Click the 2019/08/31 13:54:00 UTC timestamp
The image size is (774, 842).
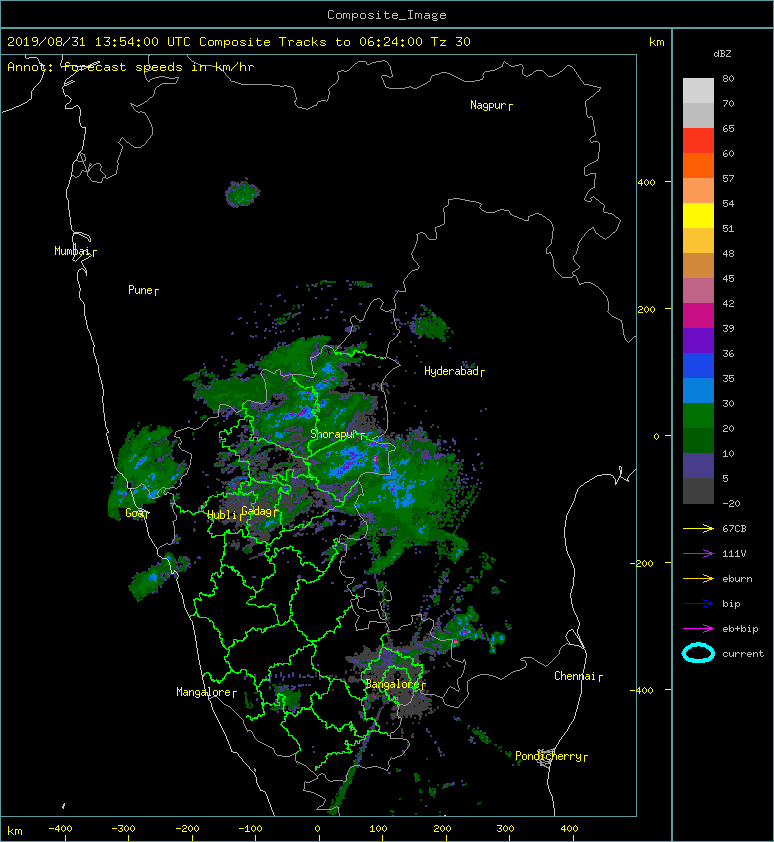[99, 42]
